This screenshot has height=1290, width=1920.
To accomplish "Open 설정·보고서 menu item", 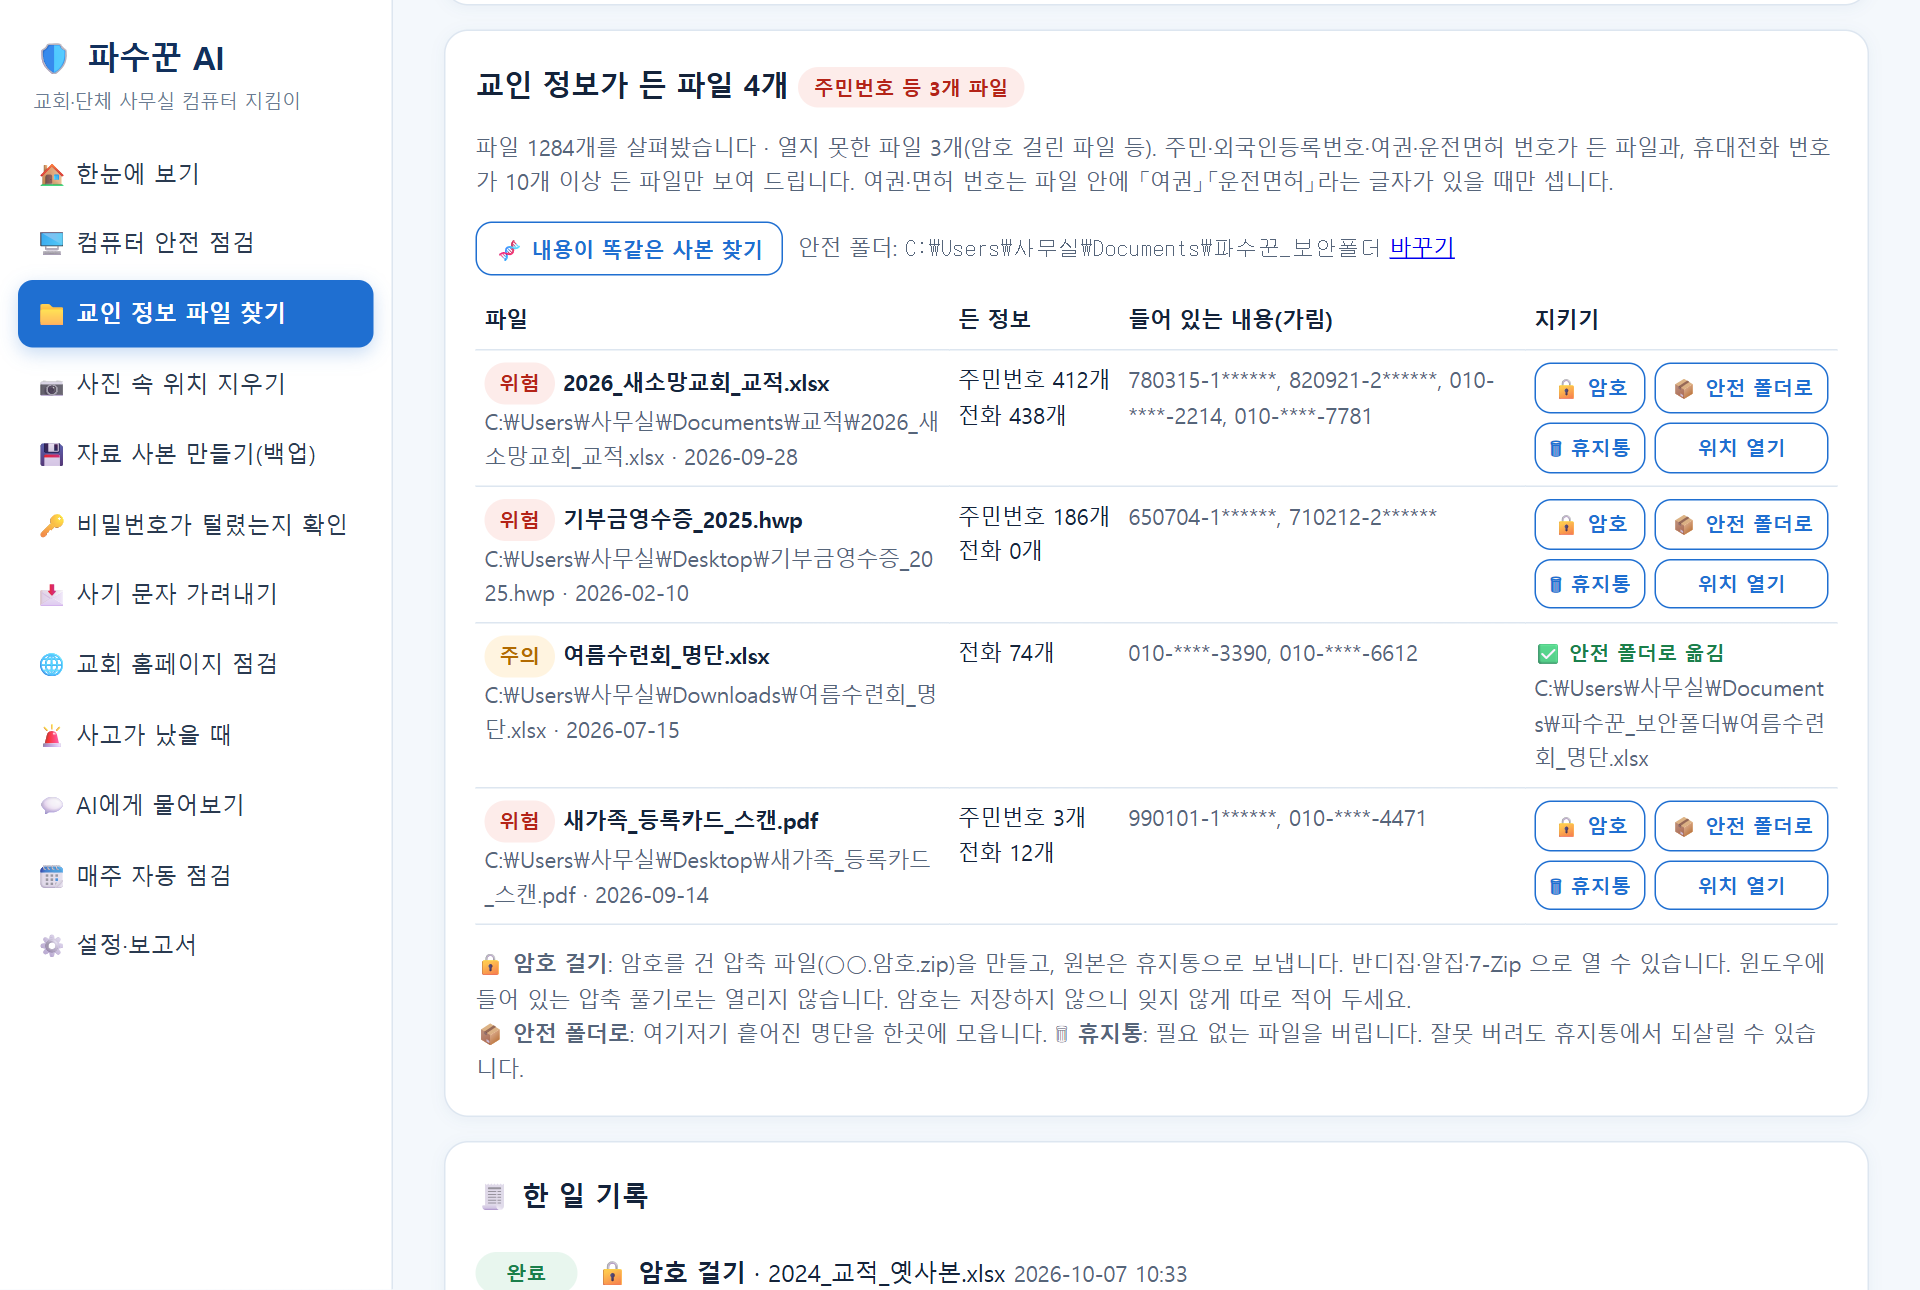I will [x=196, y=945].
